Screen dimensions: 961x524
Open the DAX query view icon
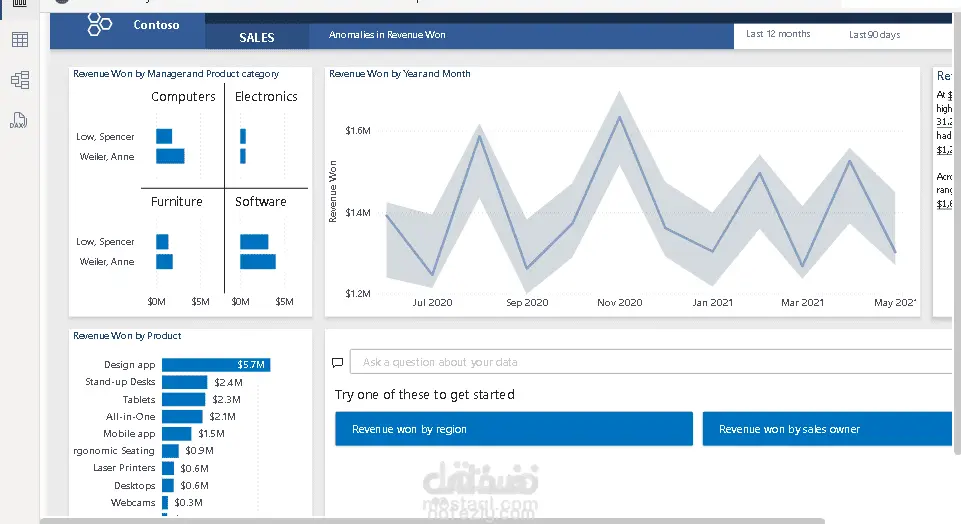pyautogui.click(x=18, y=120)
